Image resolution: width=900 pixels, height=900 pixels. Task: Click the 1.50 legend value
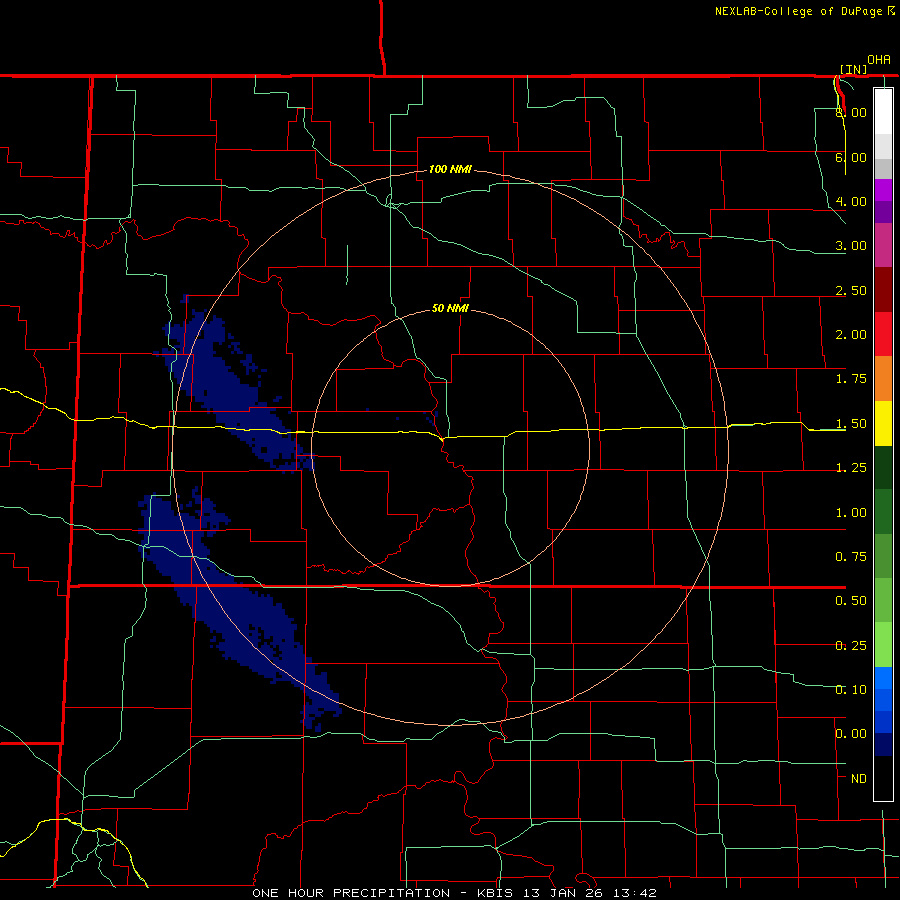pos(851,424)
